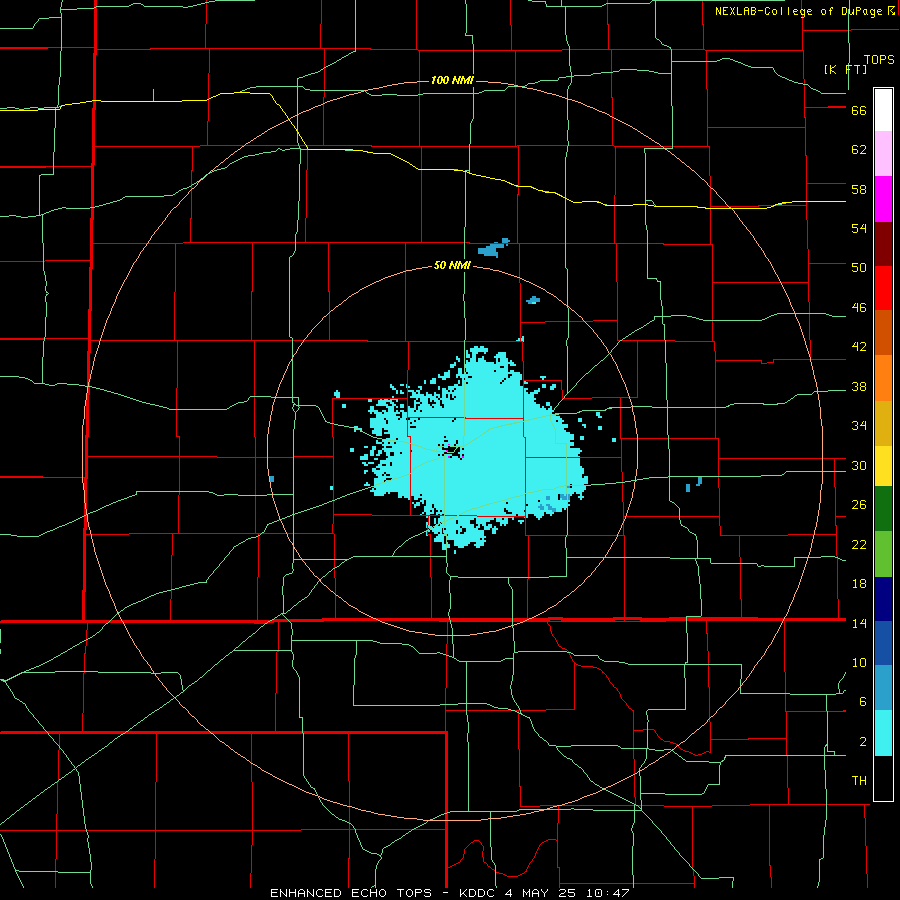The image size is (900, 900).
Task: Click the '50 NMI' range ring label
Action: pyautogui.click(x=452, y=265)
